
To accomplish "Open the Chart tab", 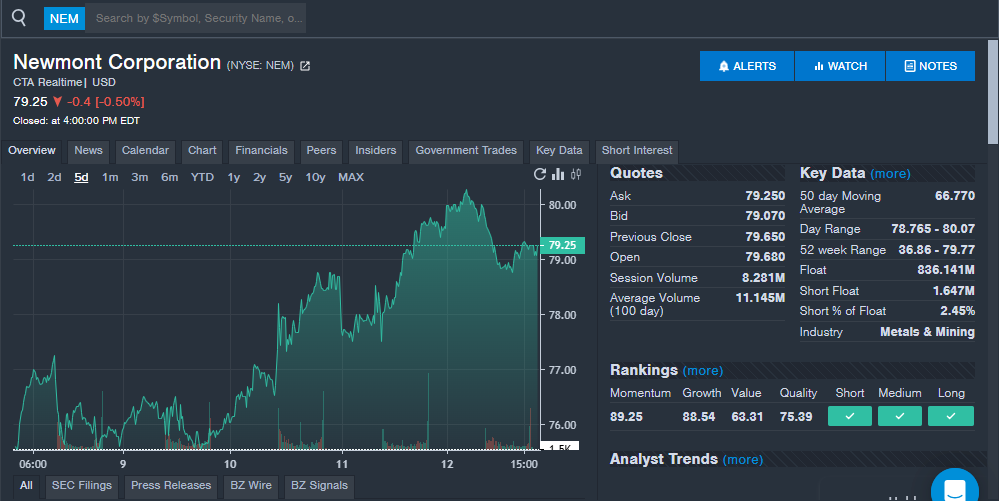I will click(x=202, y=151).
